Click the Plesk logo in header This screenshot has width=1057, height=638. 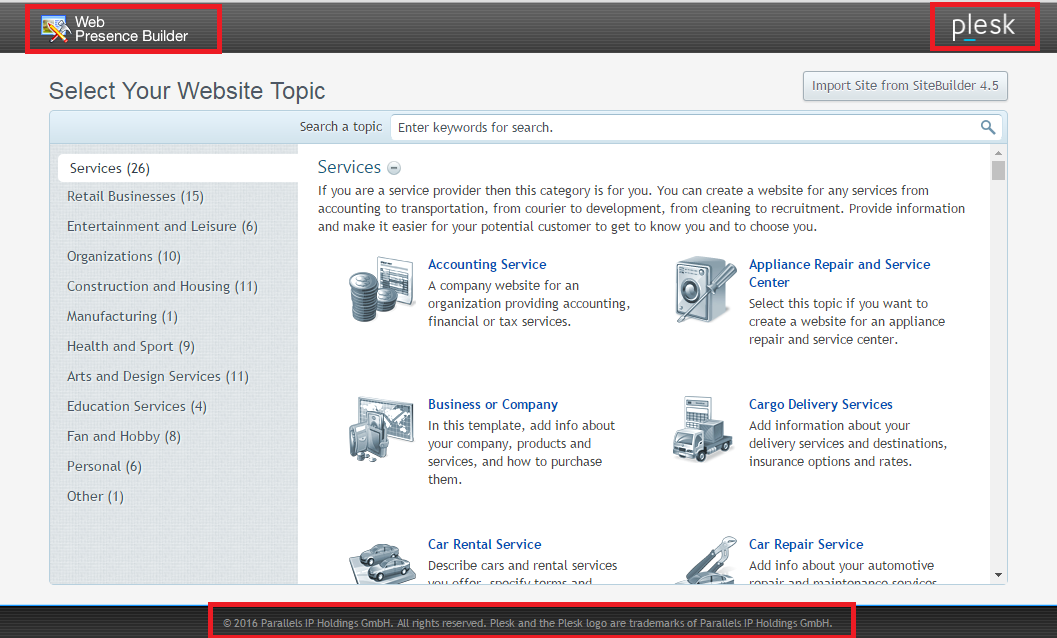(983, 26)
